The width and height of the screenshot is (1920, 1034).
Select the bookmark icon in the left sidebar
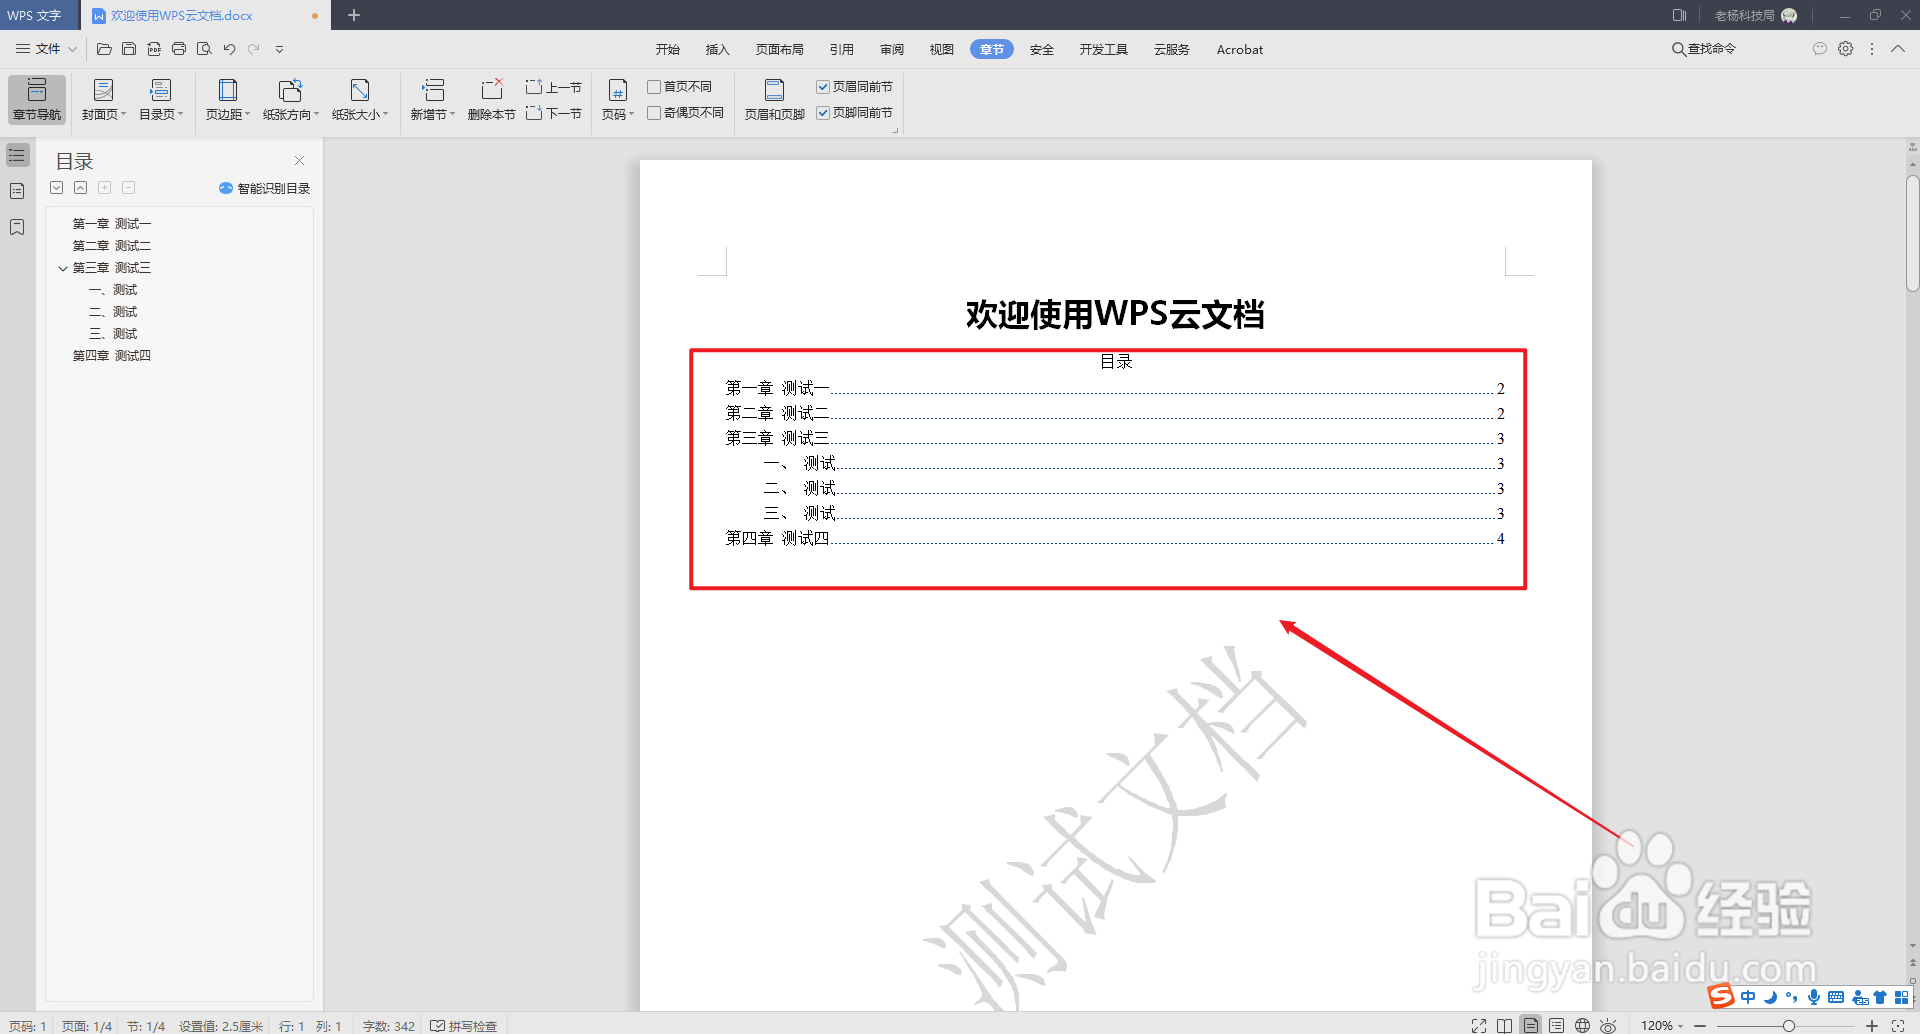click(x=16, y=227)
